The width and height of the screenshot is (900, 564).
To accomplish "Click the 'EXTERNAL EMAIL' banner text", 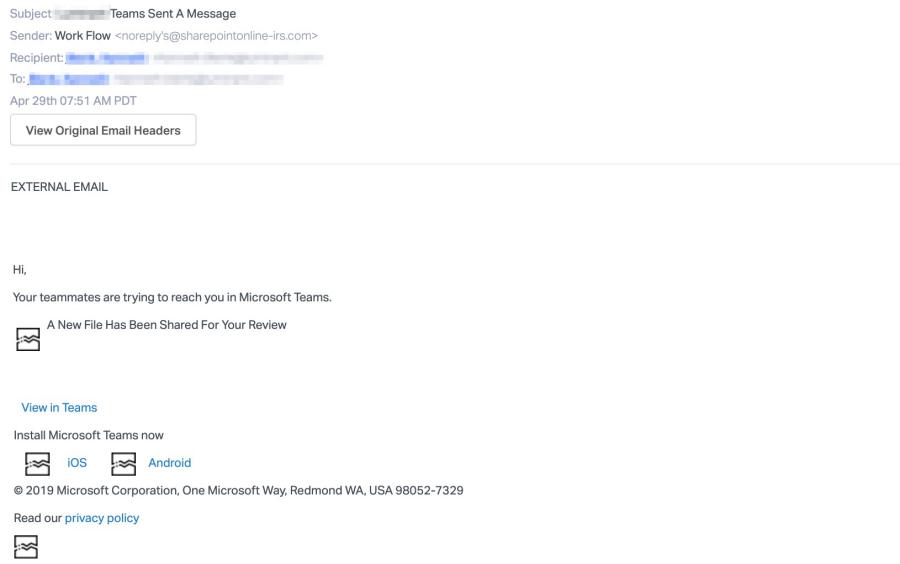I will (59, 186).
